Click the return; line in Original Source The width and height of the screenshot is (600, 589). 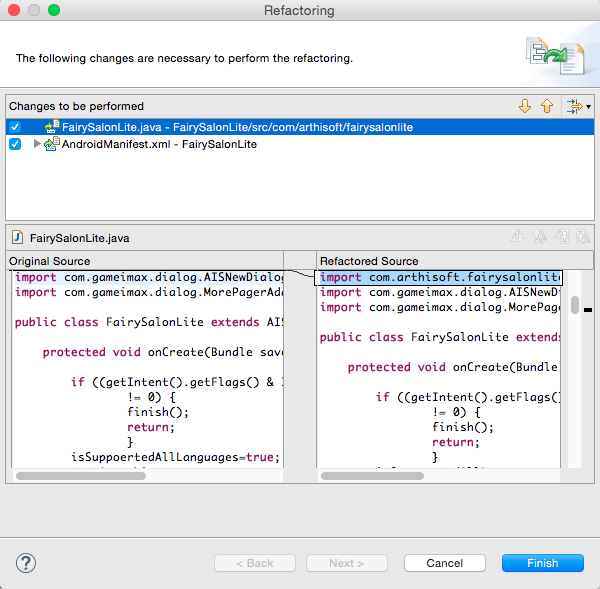click(x=150, y=427)
